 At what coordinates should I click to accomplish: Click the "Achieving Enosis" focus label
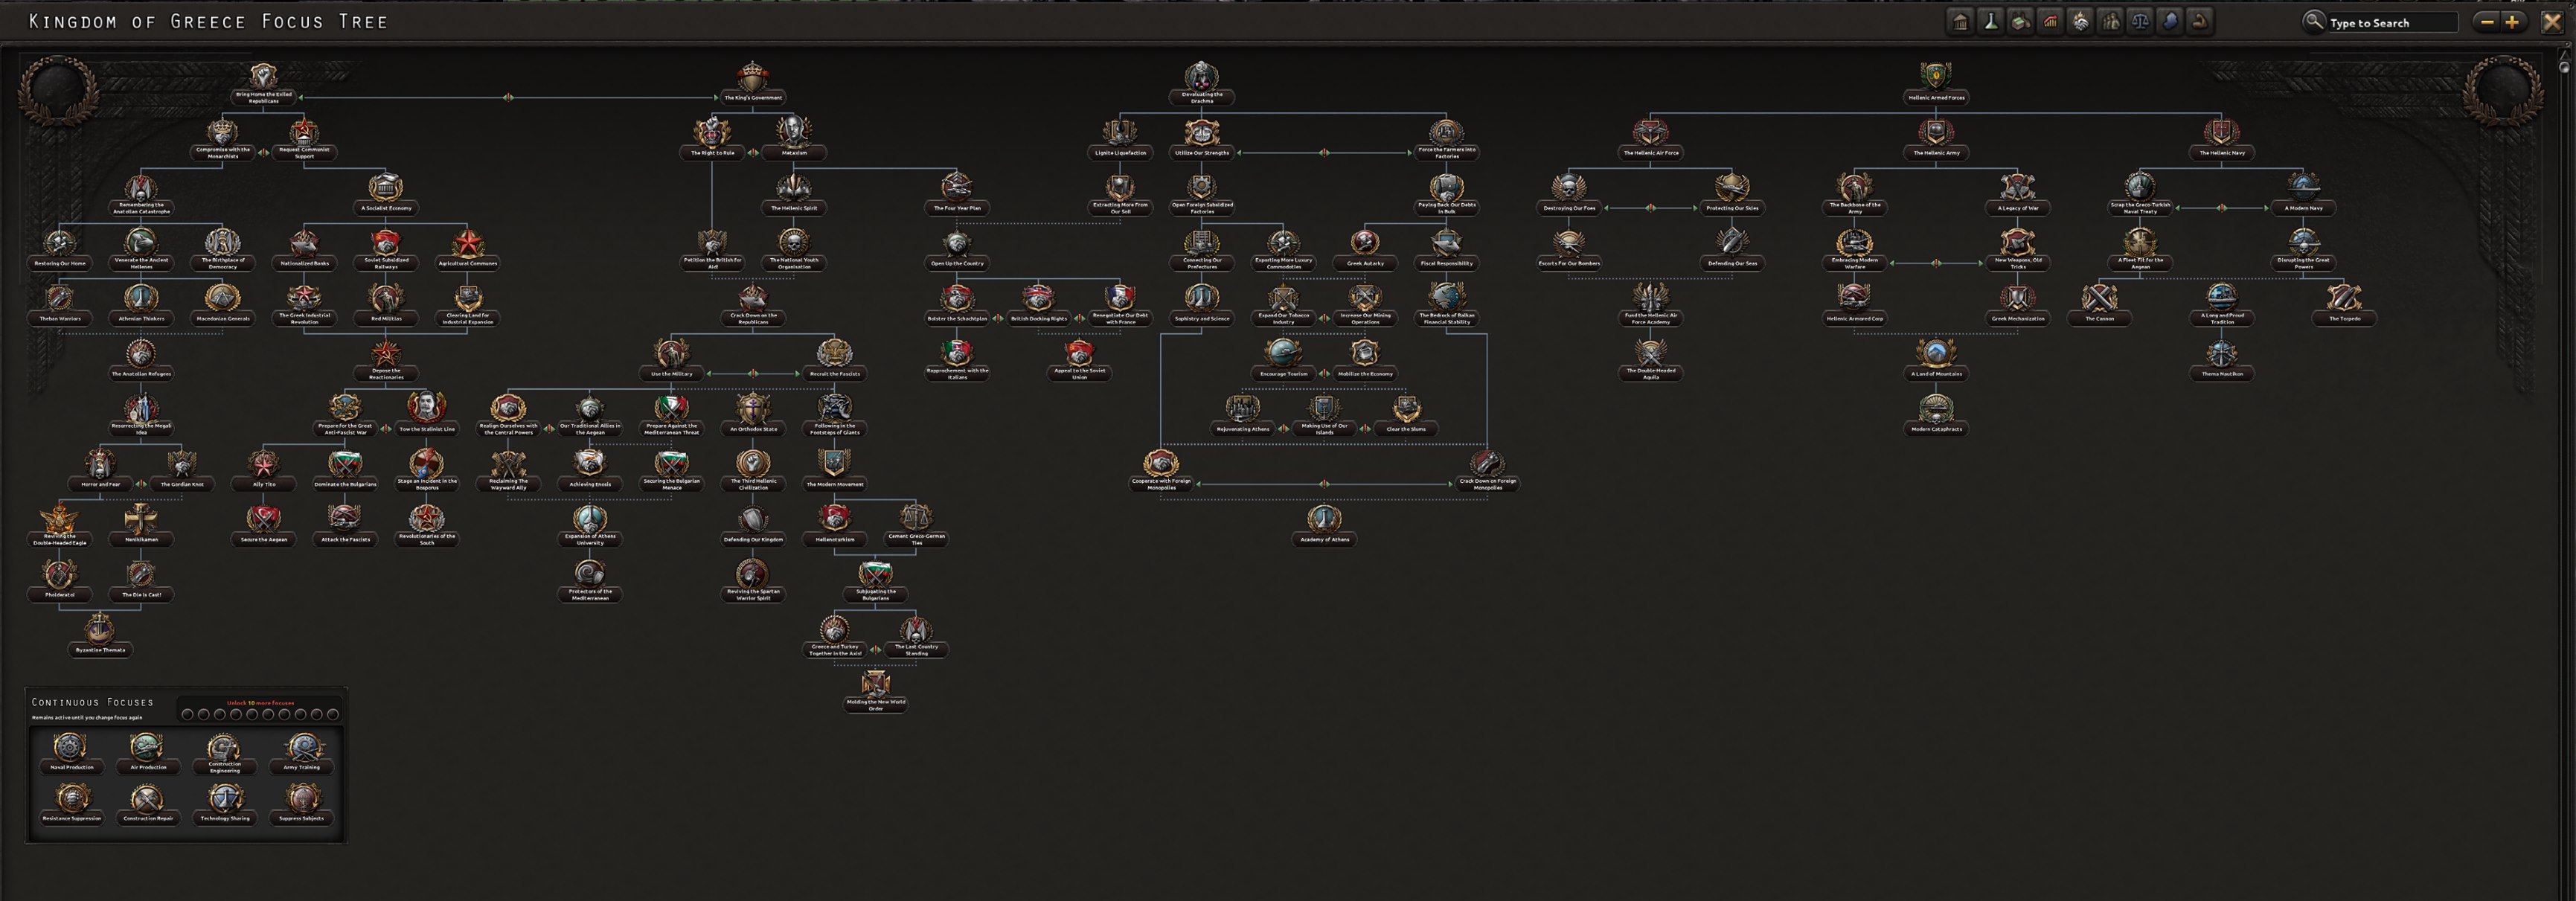point(590,485)
